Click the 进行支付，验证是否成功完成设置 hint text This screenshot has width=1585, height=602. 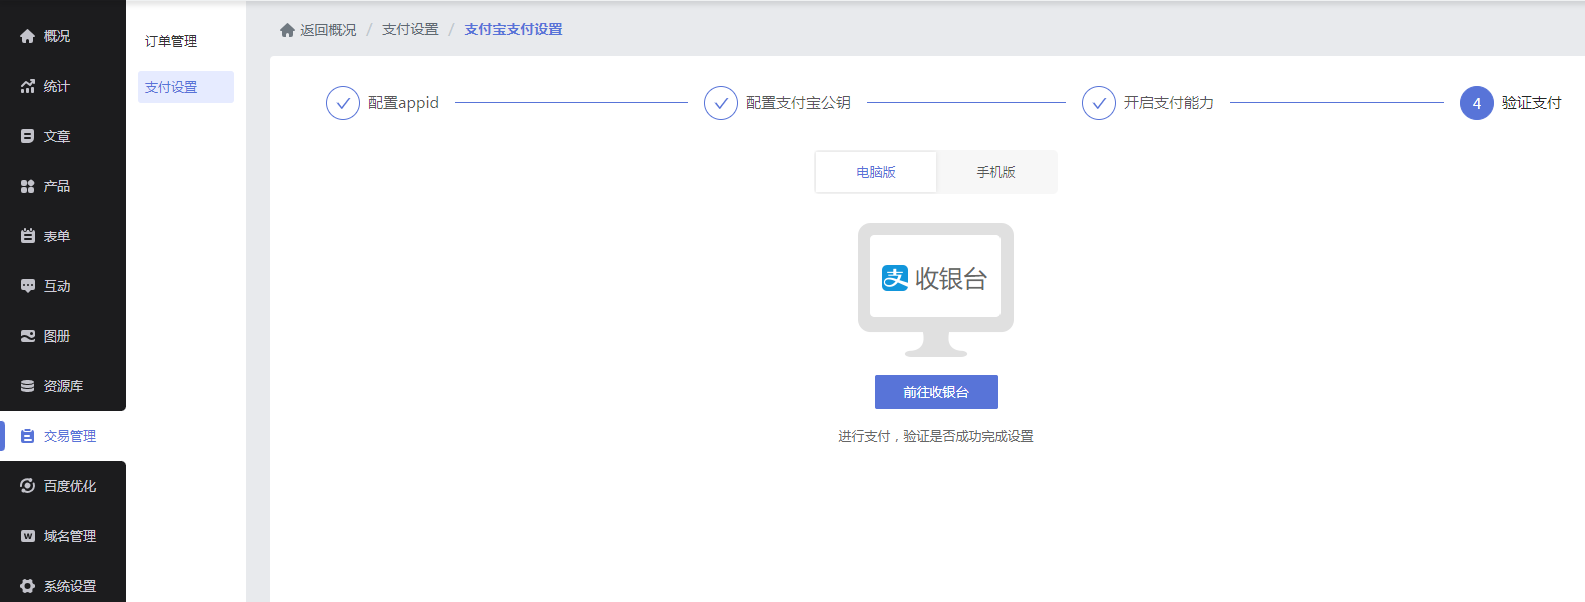936,437
